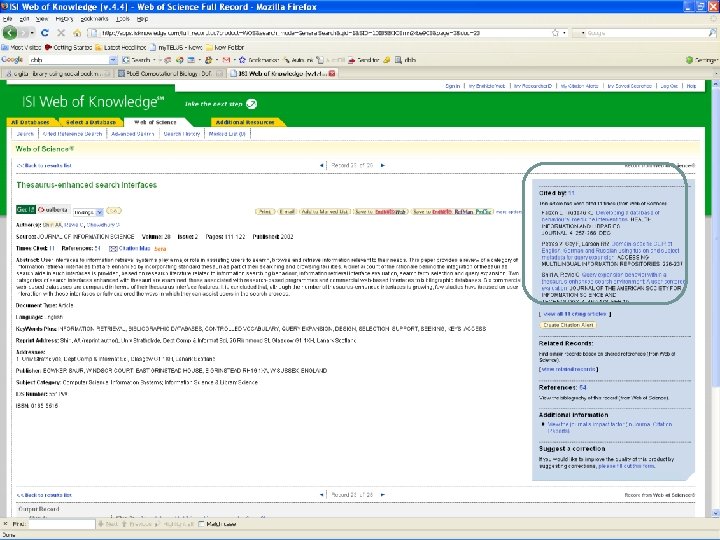Open the Citation Map icon

[113, 248]
